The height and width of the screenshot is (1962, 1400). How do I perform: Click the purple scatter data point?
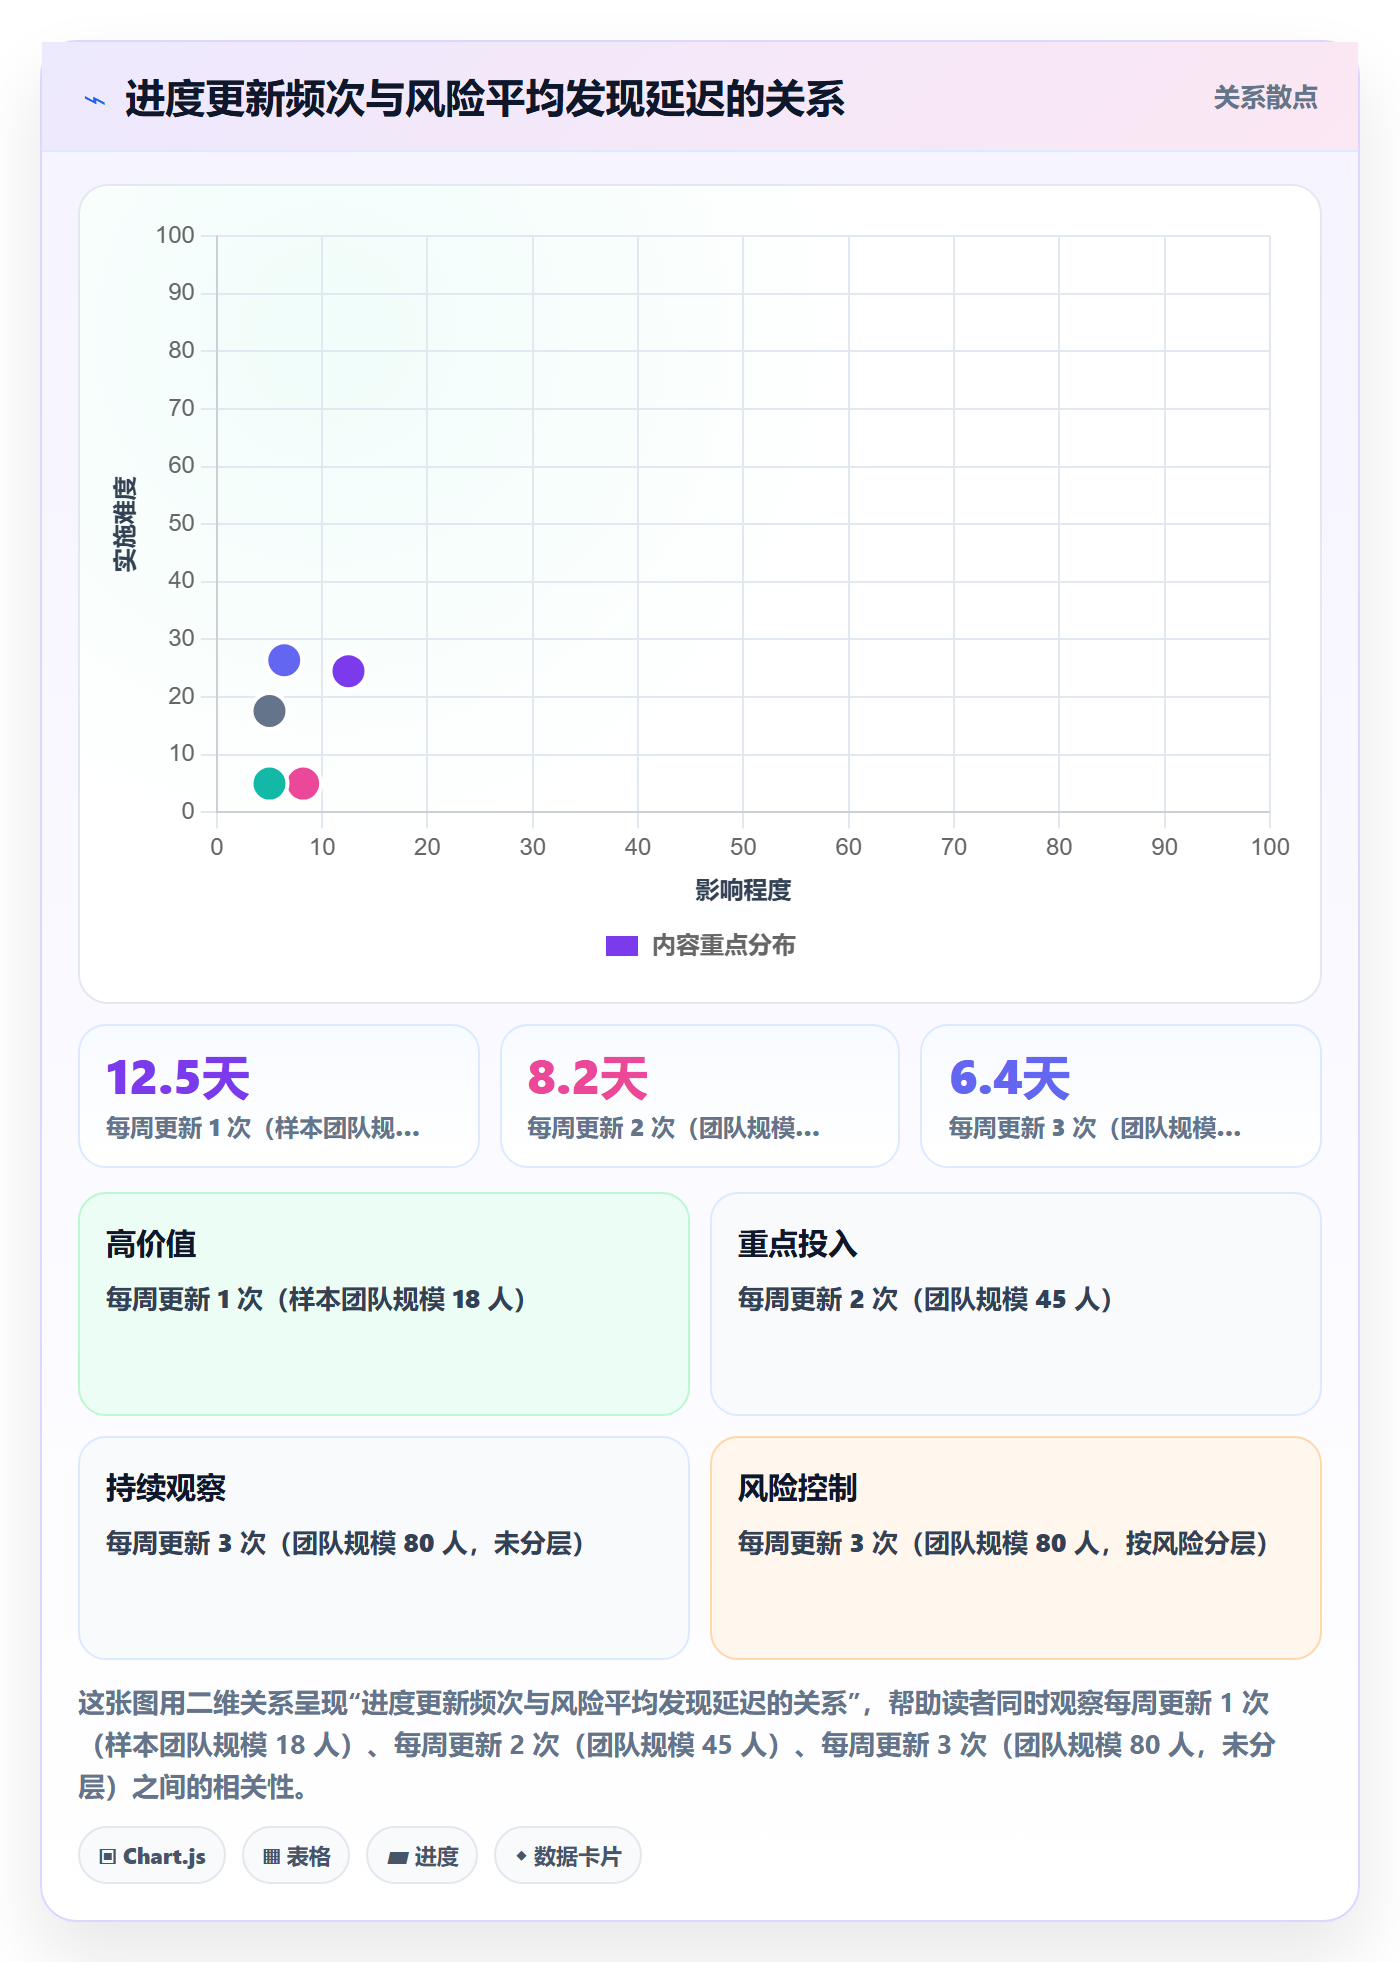point(348,671)
